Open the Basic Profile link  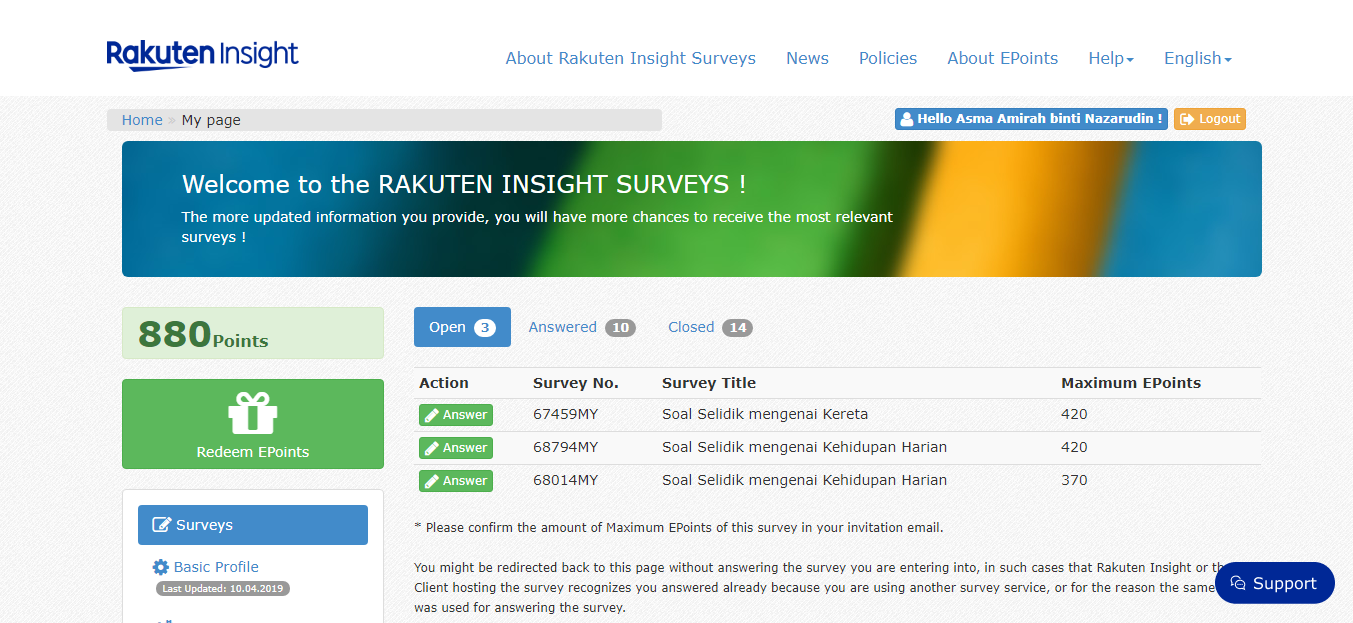(216, 567)
